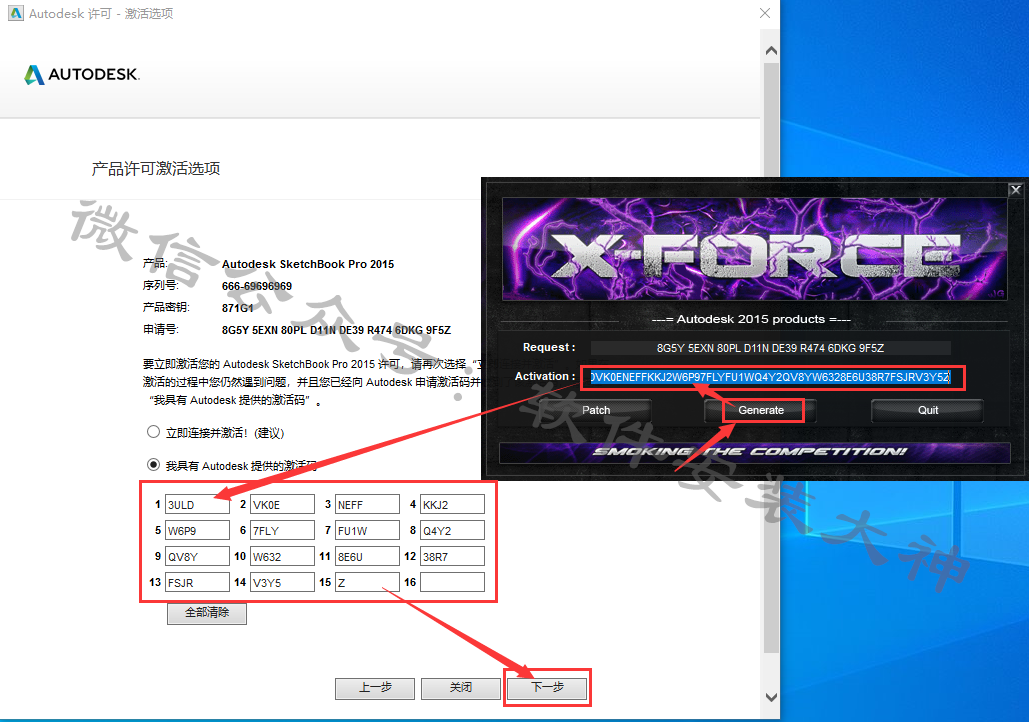Click the Patch button in X-Force
This screenshot has height=722, width=1029.
pyautogui.click(x=596, y=410)
